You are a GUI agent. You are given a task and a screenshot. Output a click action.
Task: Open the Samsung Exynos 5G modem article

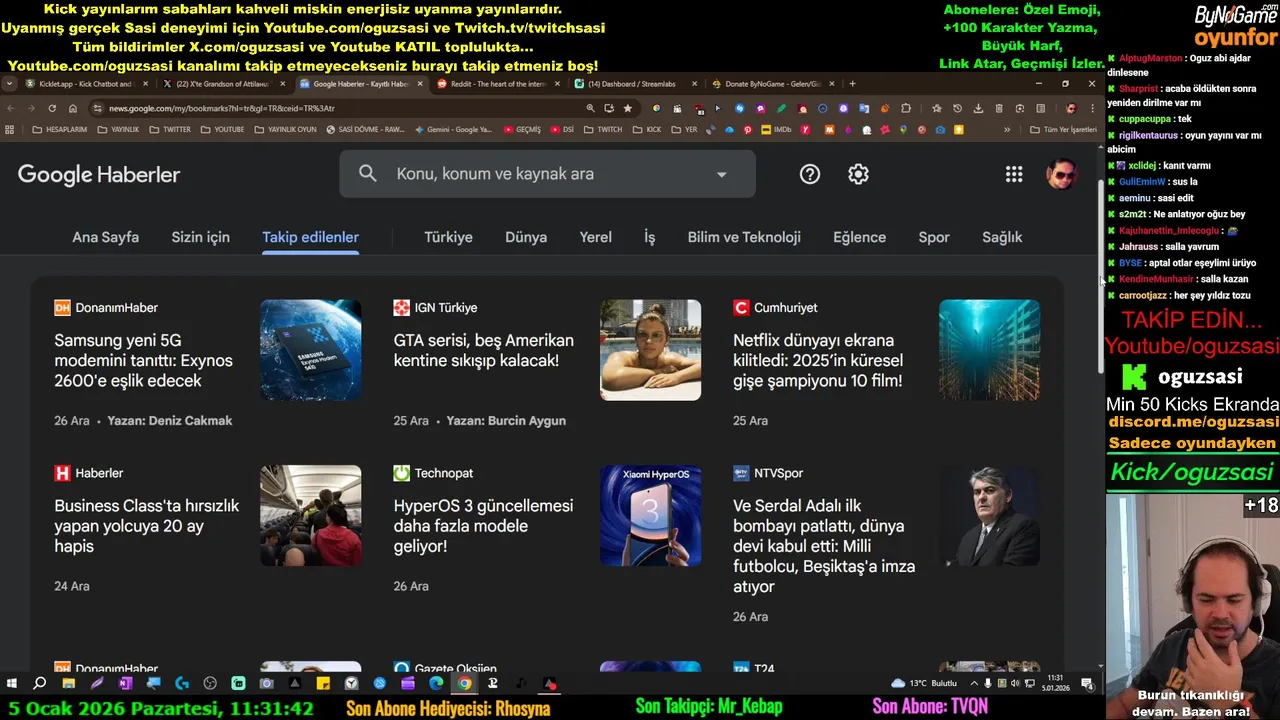143,360
